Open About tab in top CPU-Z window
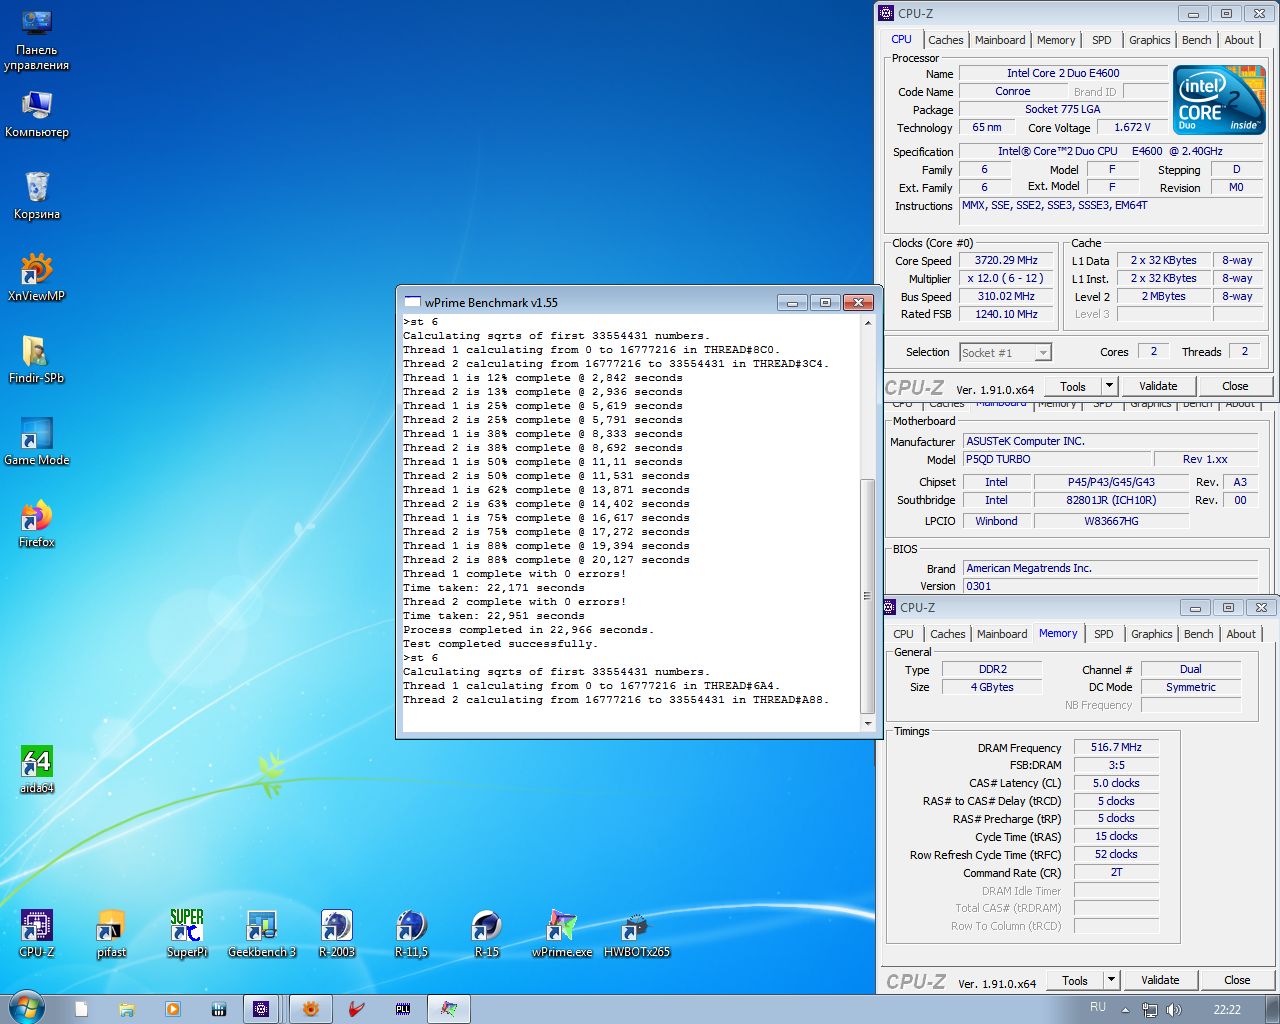Viewport: 1280px width, 1024px height. (1239, 40)
